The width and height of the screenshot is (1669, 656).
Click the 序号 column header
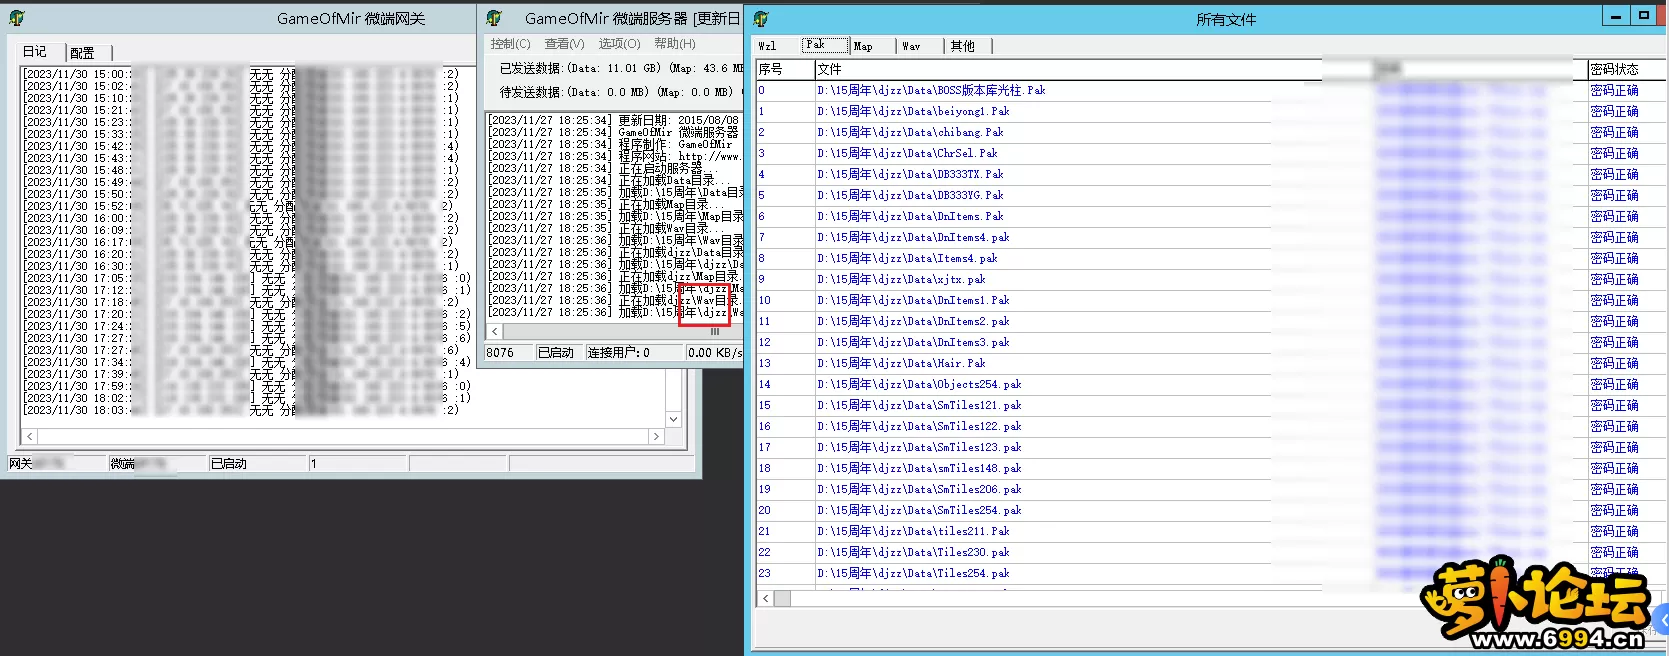785,69
